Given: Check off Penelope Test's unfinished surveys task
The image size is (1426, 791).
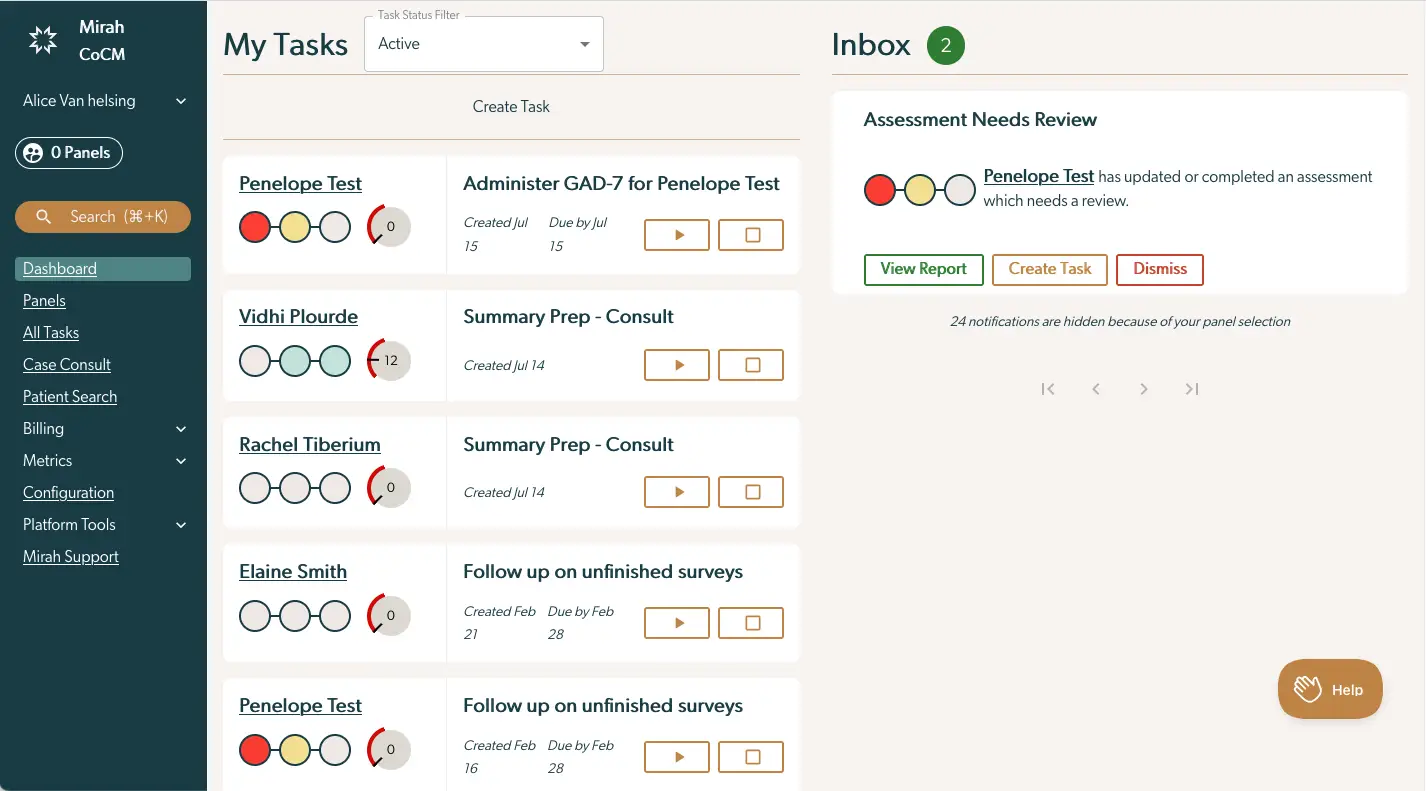Looking at the screenshot, I should 750,756.
